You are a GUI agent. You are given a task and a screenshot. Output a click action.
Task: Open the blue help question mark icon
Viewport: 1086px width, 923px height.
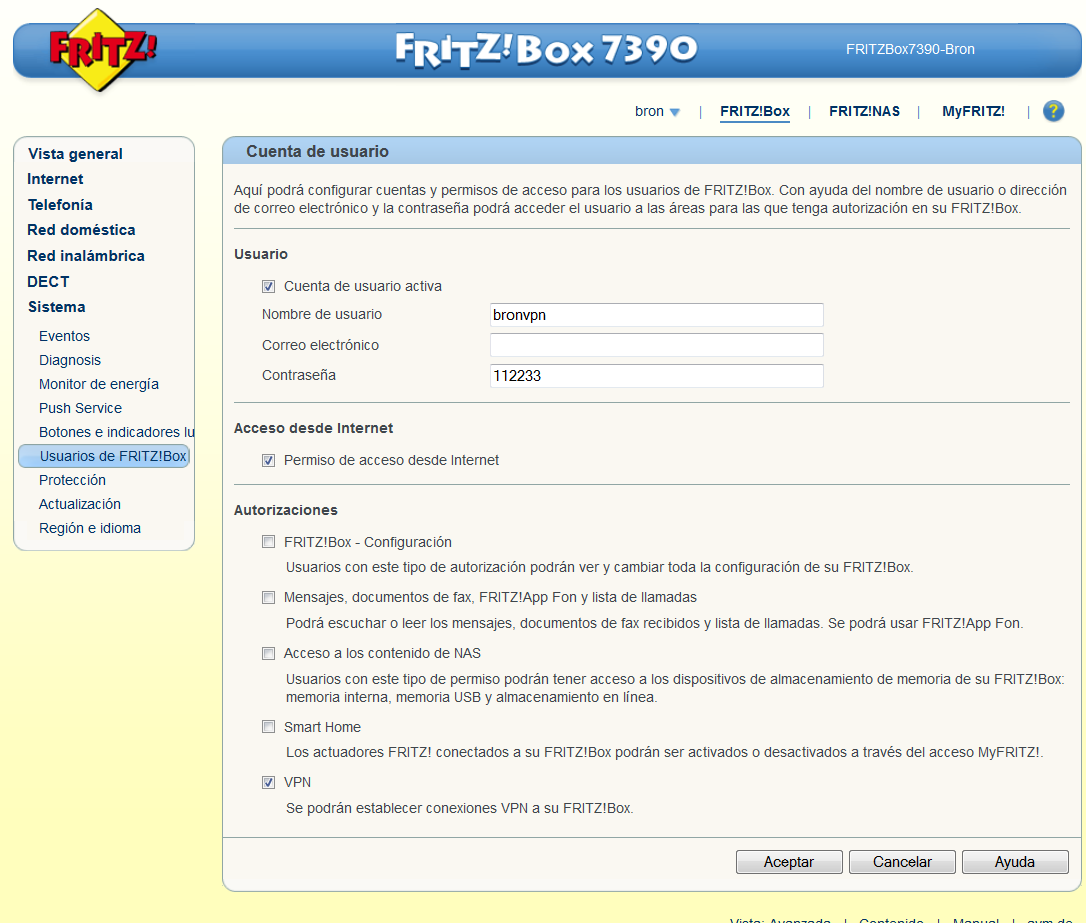tap(1053, 111)
